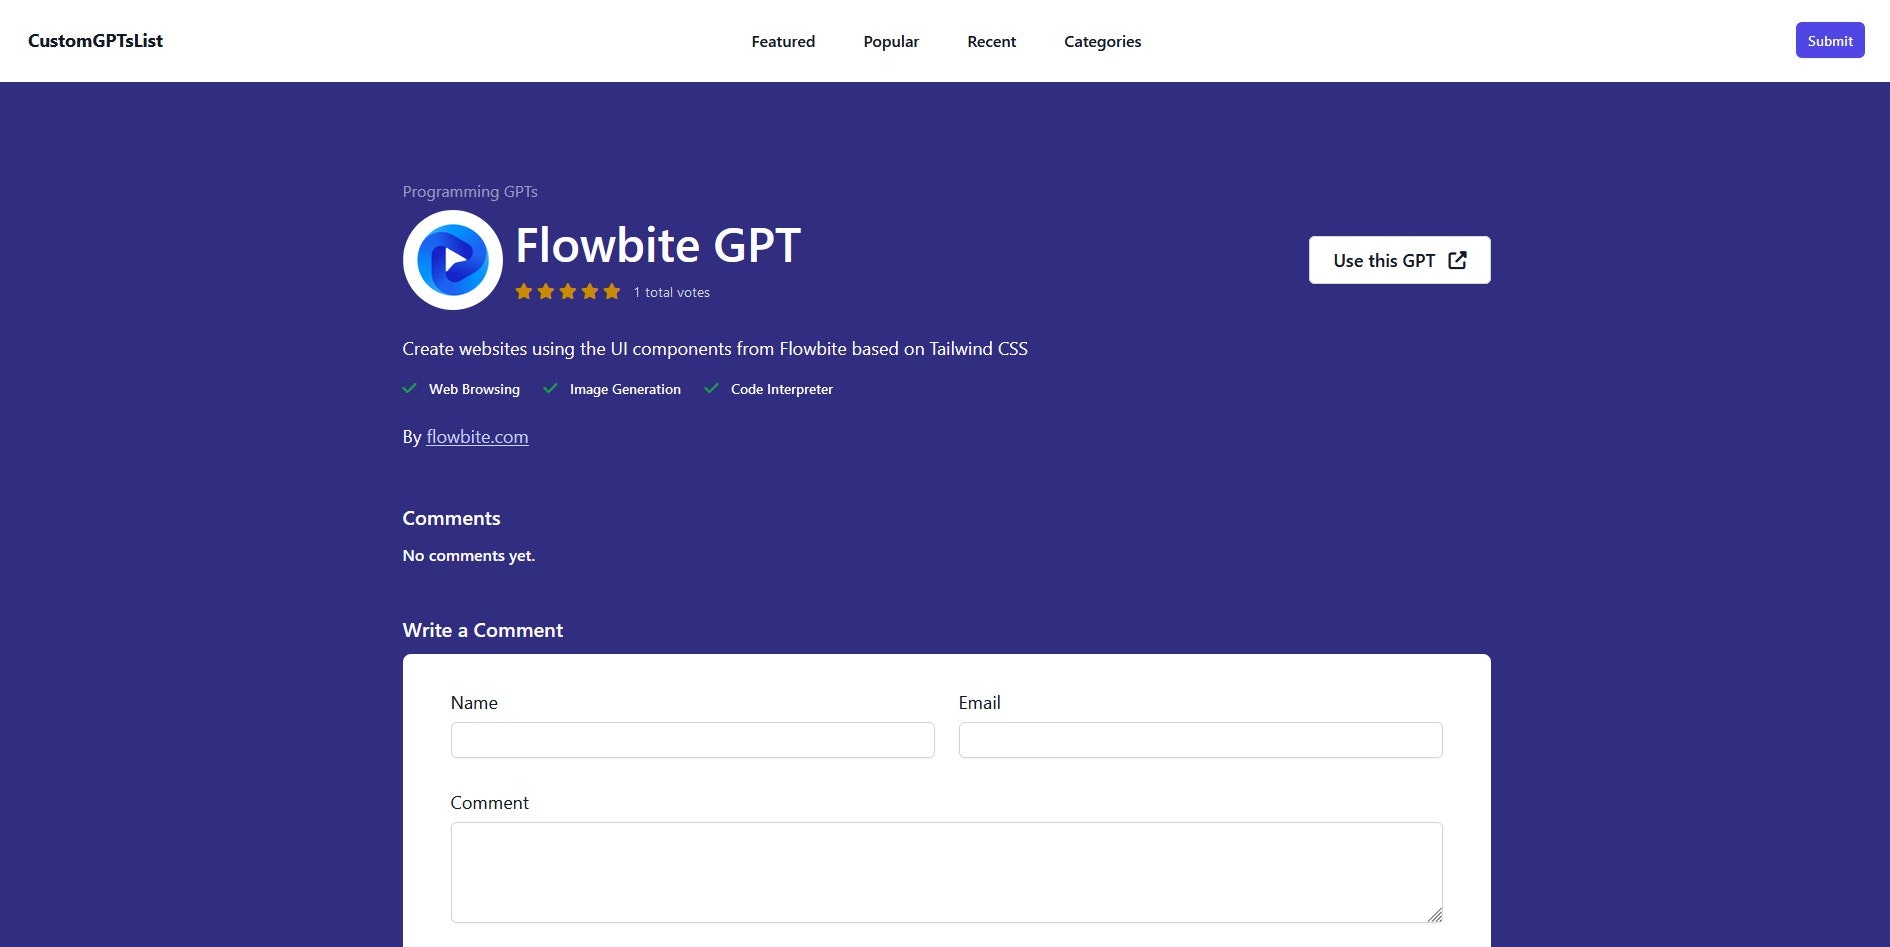Click the checkmark beside Code Interpreter
Image resolution: width=1890 pixels, height=947 pixels.
pyautogui.click(x=711, y=389)
